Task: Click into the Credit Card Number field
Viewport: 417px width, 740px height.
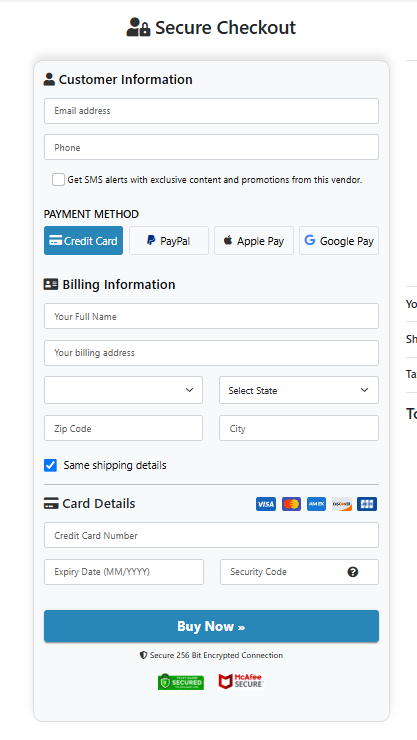Action: click(x=211, y=535)
